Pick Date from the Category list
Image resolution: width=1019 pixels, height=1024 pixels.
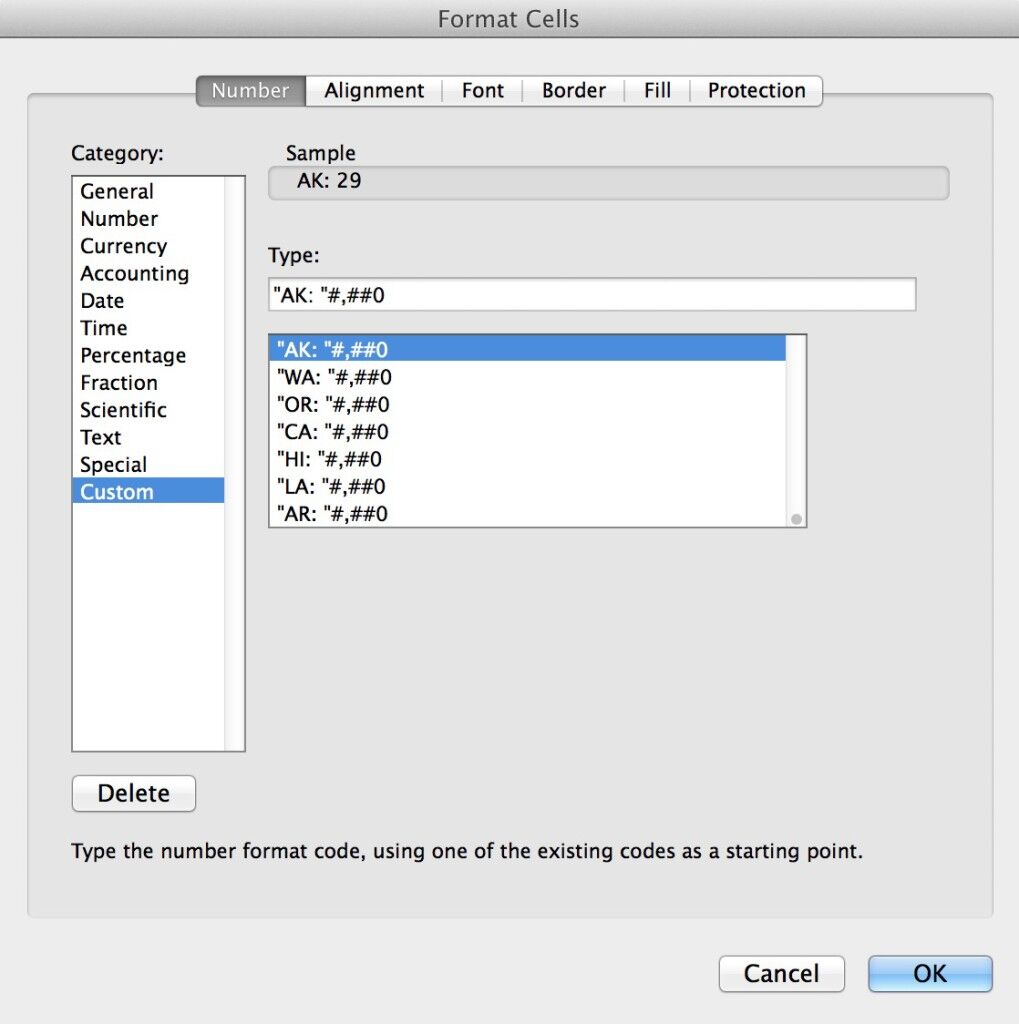click(102, 301)
